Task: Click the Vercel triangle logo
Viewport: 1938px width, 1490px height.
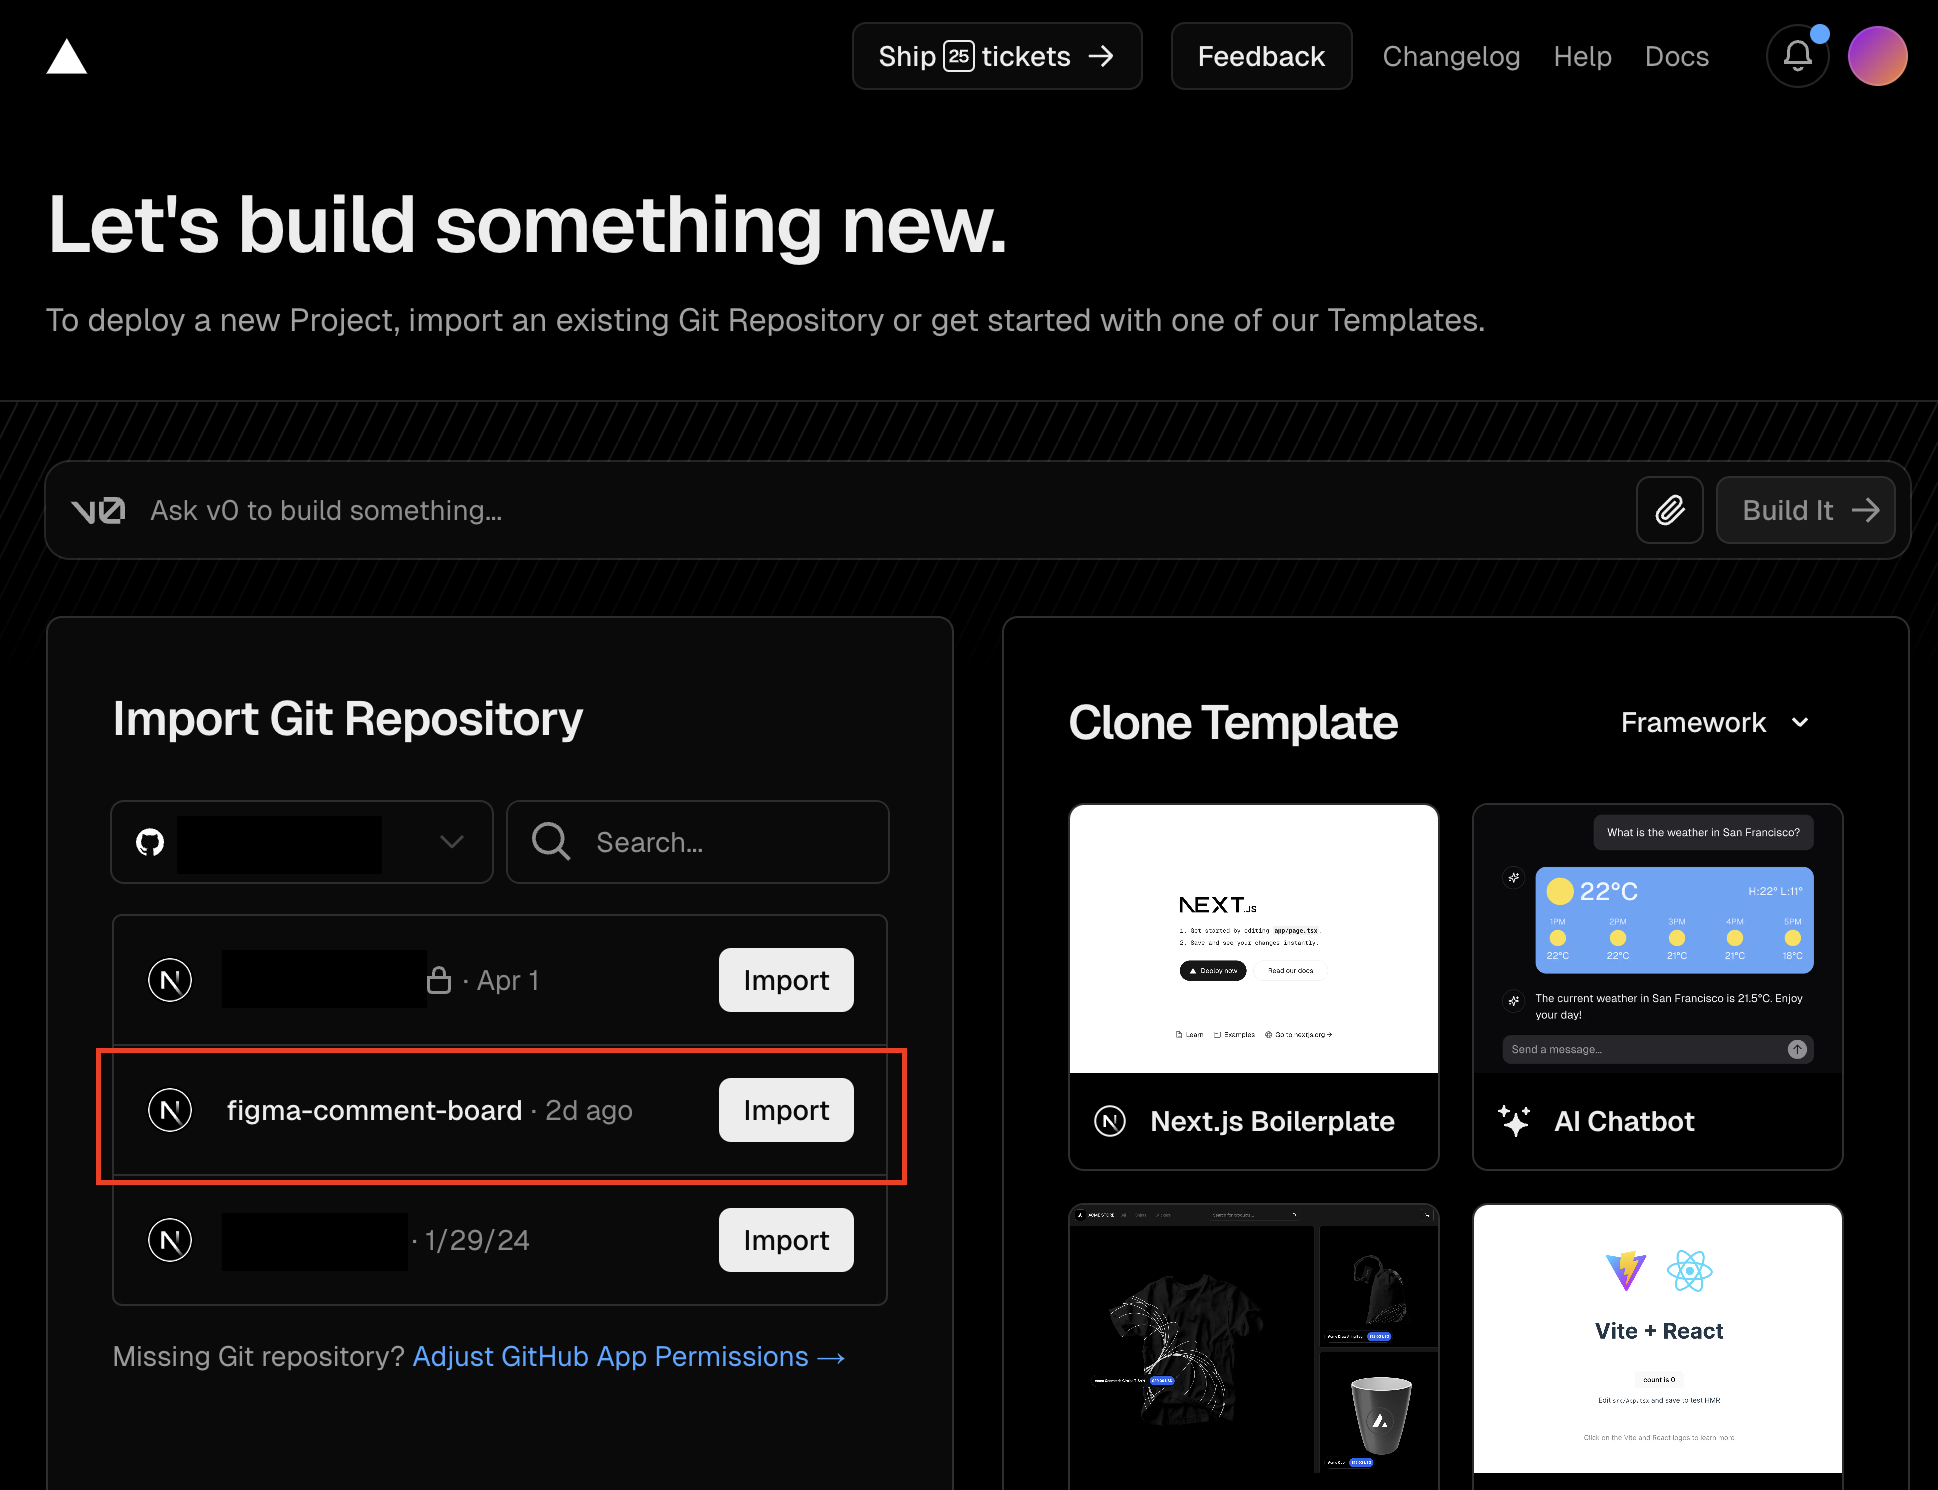Action: coord(66,57)
